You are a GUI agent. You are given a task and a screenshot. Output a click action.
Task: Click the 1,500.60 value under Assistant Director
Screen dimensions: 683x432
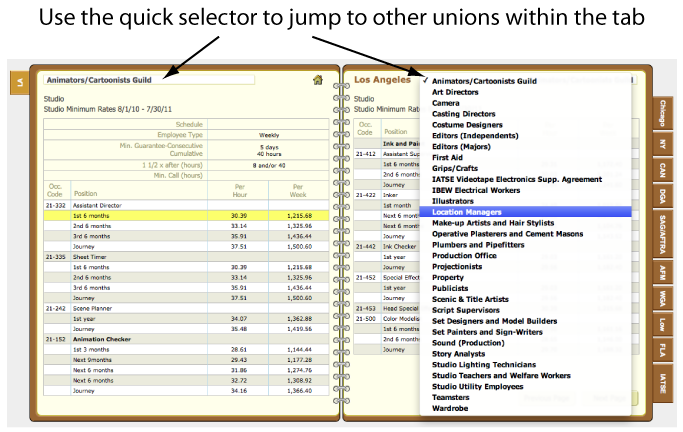(300, 246)
